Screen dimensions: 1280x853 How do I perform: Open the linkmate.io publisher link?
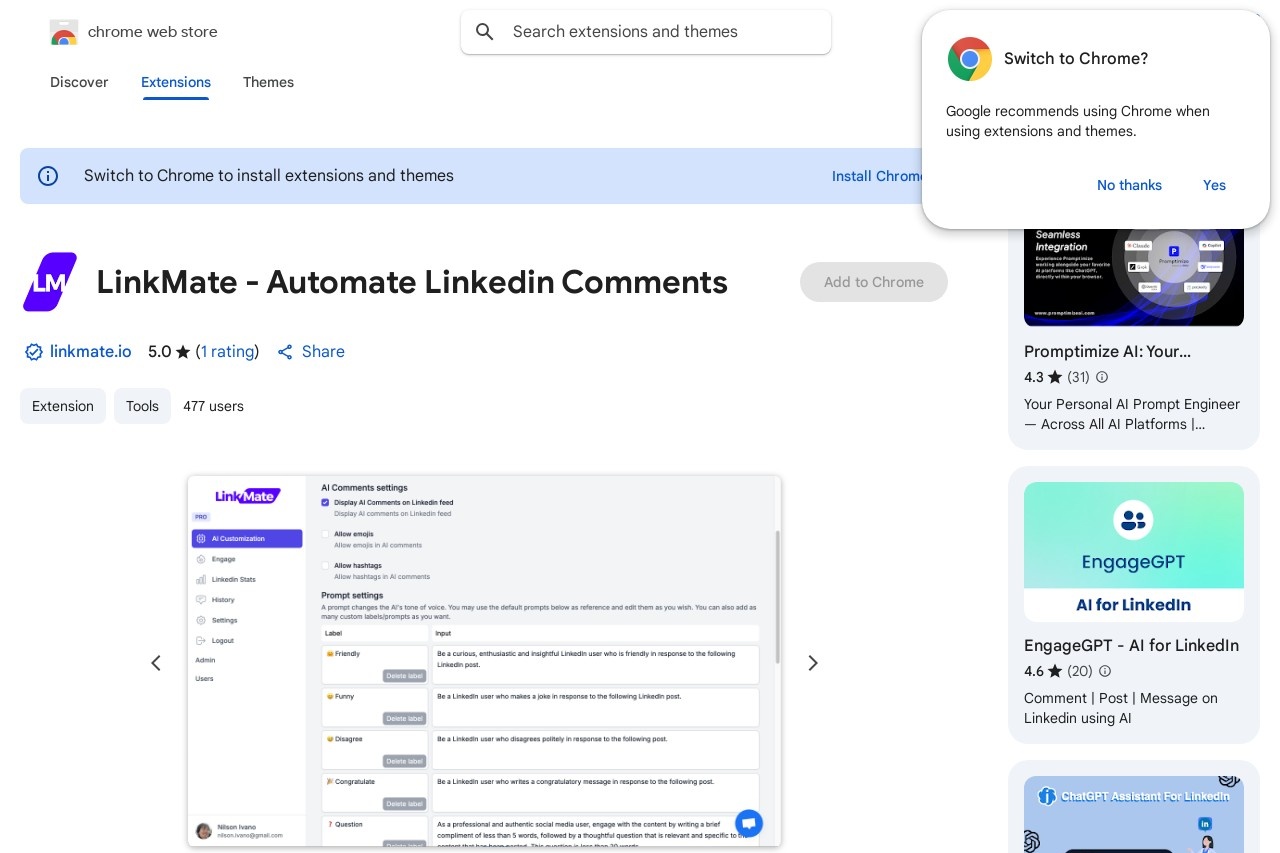point(91,352)
